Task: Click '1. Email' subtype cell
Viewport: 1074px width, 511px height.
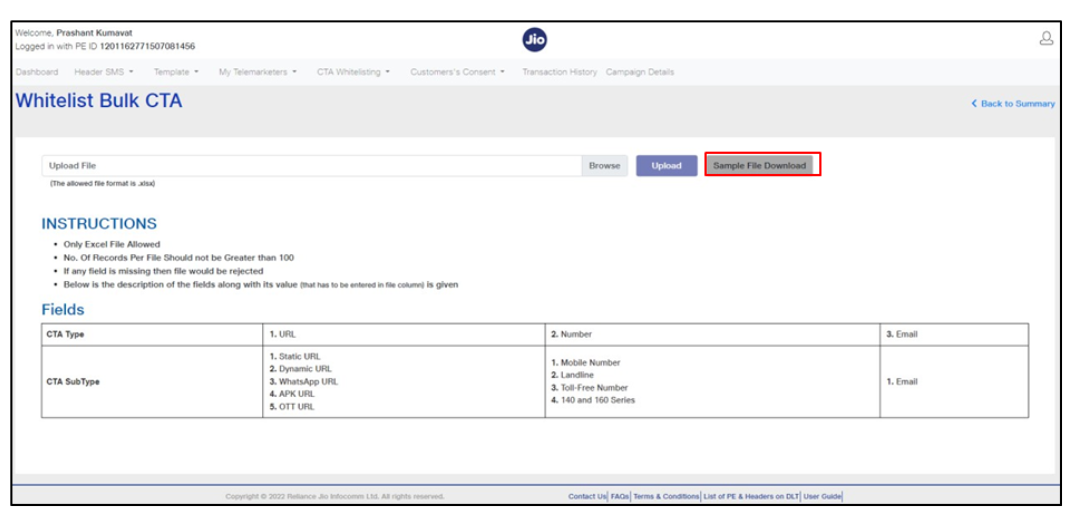Action: (954, 382)
